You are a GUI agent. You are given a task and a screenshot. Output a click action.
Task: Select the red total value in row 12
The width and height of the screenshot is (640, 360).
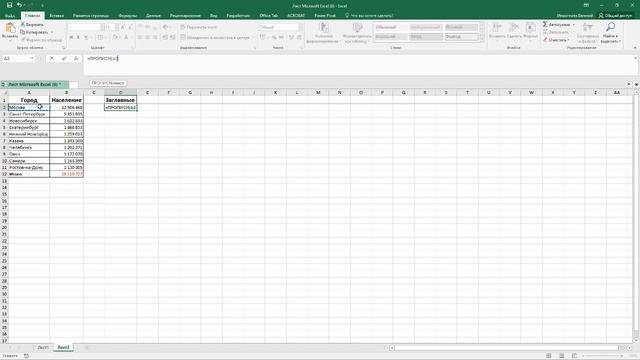(x=66, y=174)
